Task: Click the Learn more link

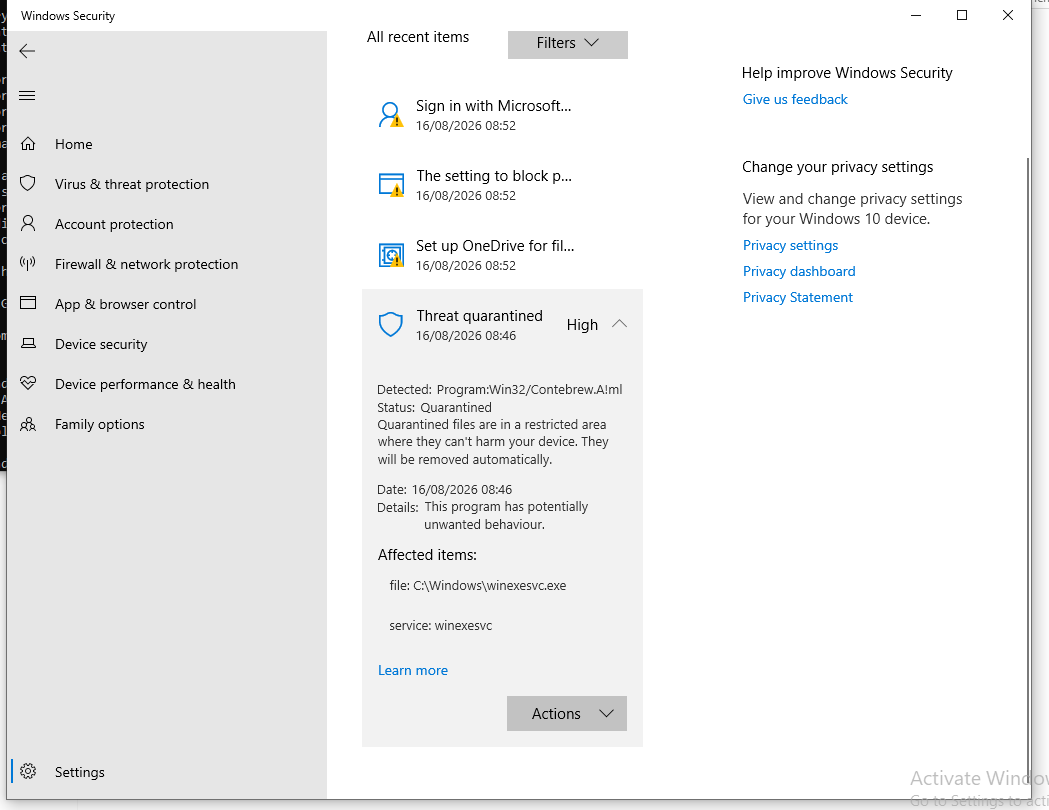Action: click(413, 670)
